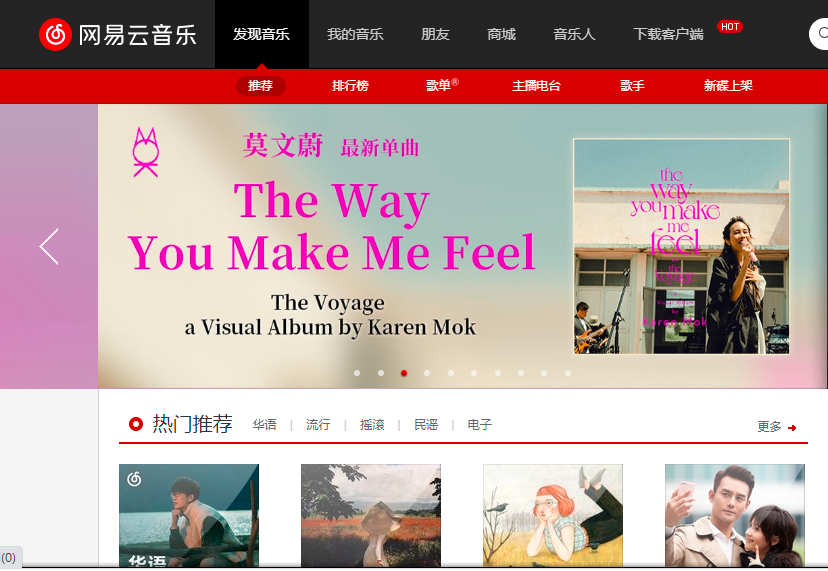Go to the 主播电台 section
Image resolution: width=828 pixels, height=571 pixels.
[x=536, y=86]
